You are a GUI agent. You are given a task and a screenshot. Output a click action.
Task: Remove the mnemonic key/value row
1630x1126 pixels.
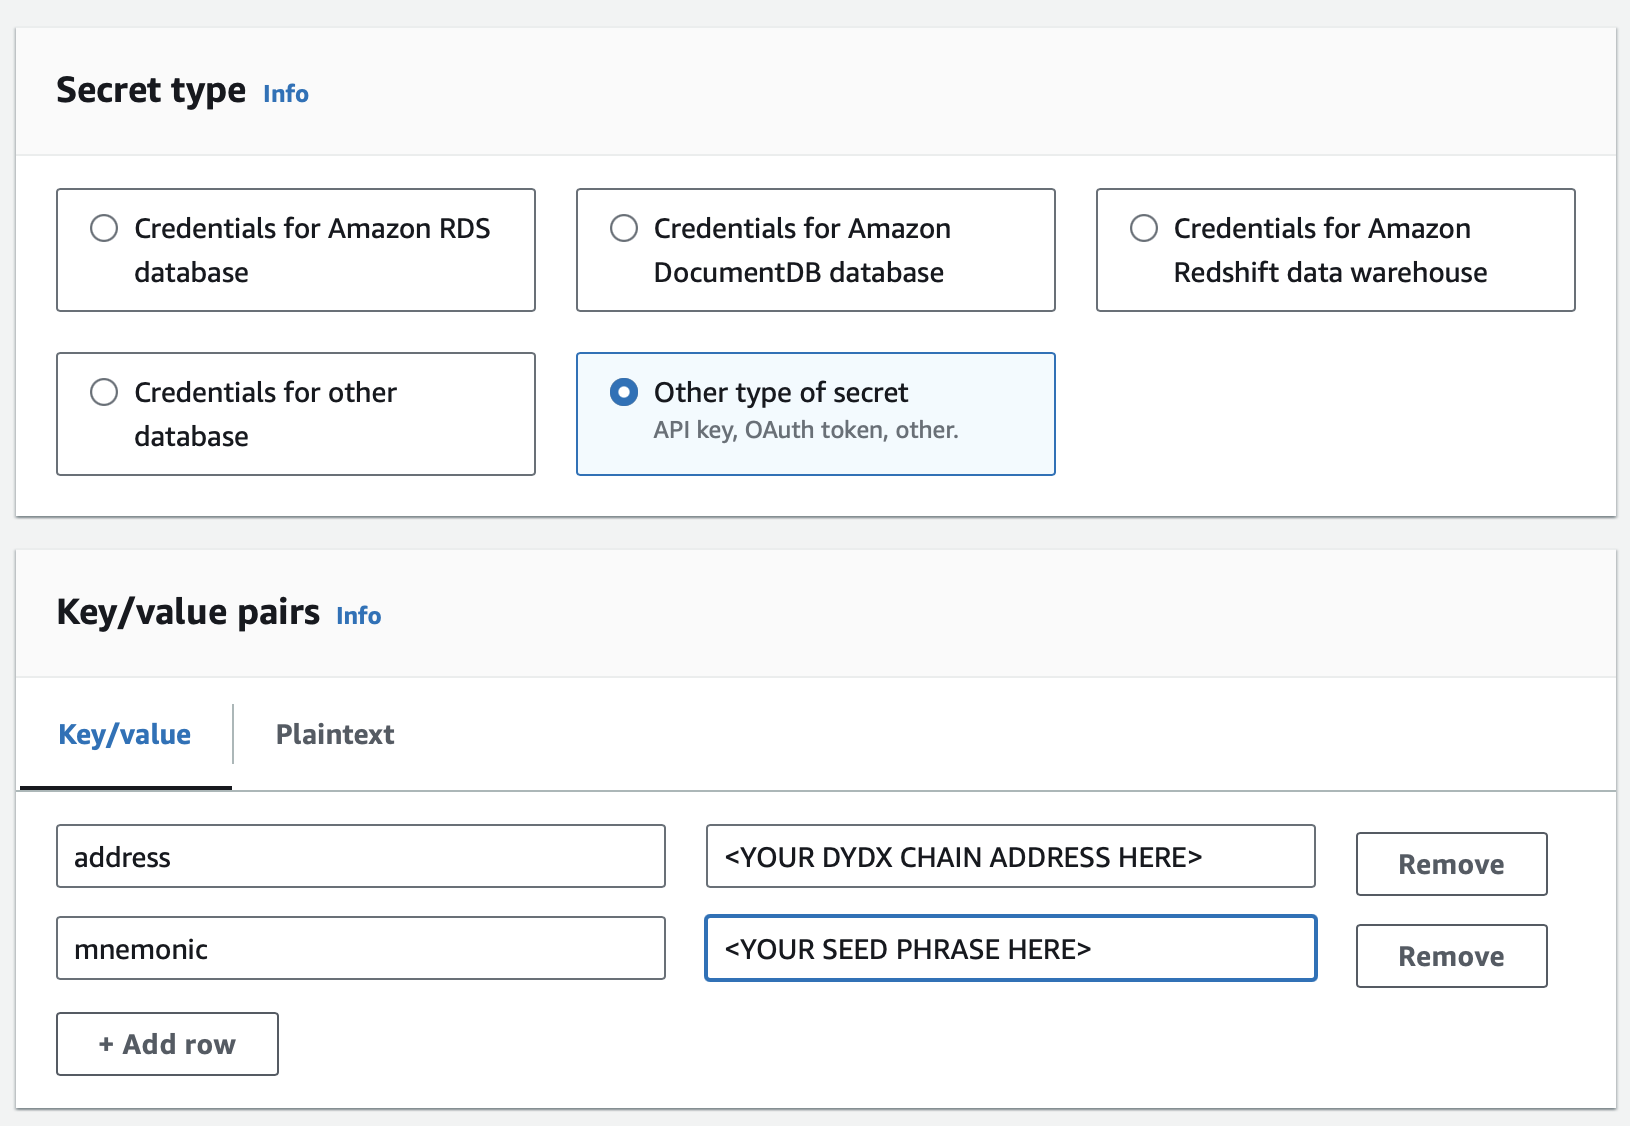(1451, 957)
